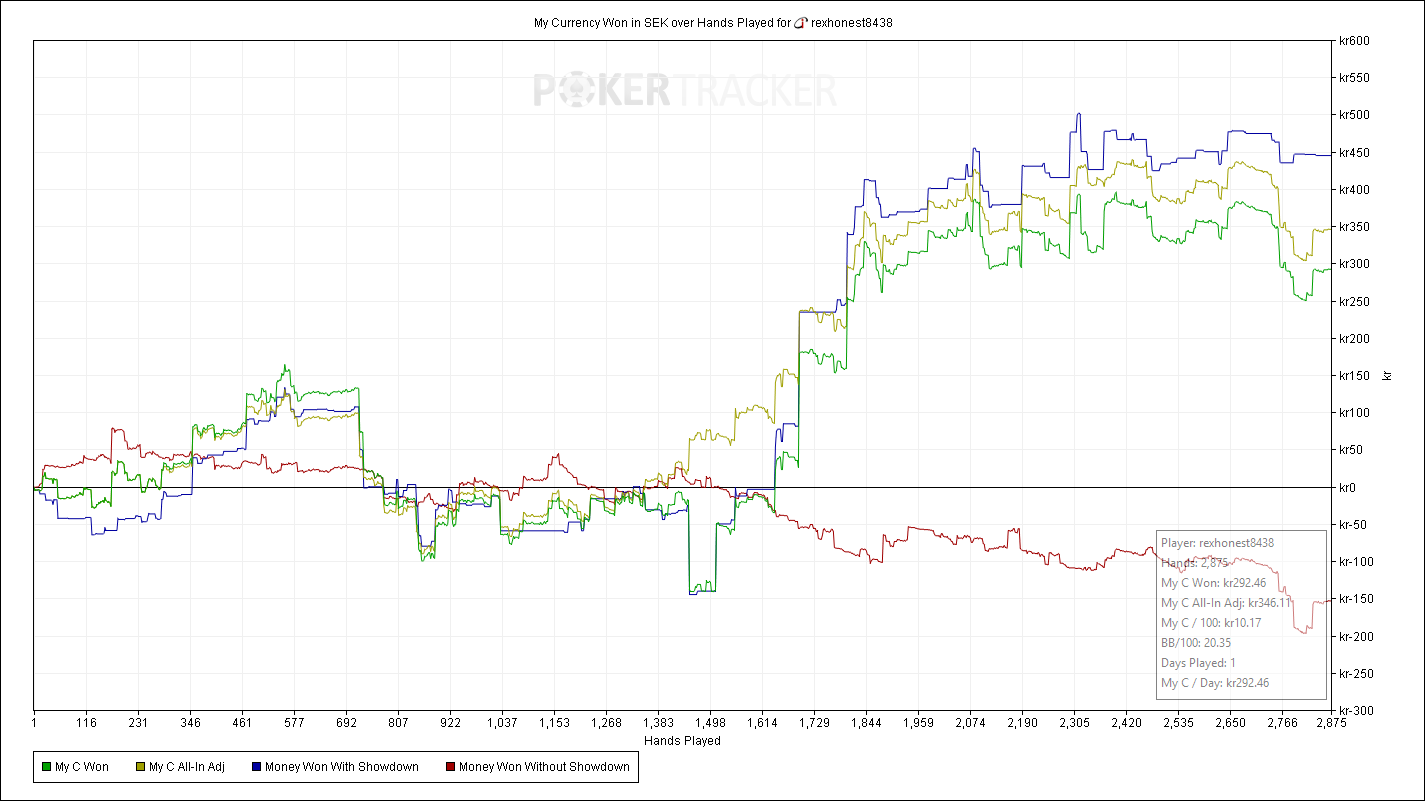Click the 'kr250' y-axis label
1425x801 pixels.
click(x=1353, y=302)
